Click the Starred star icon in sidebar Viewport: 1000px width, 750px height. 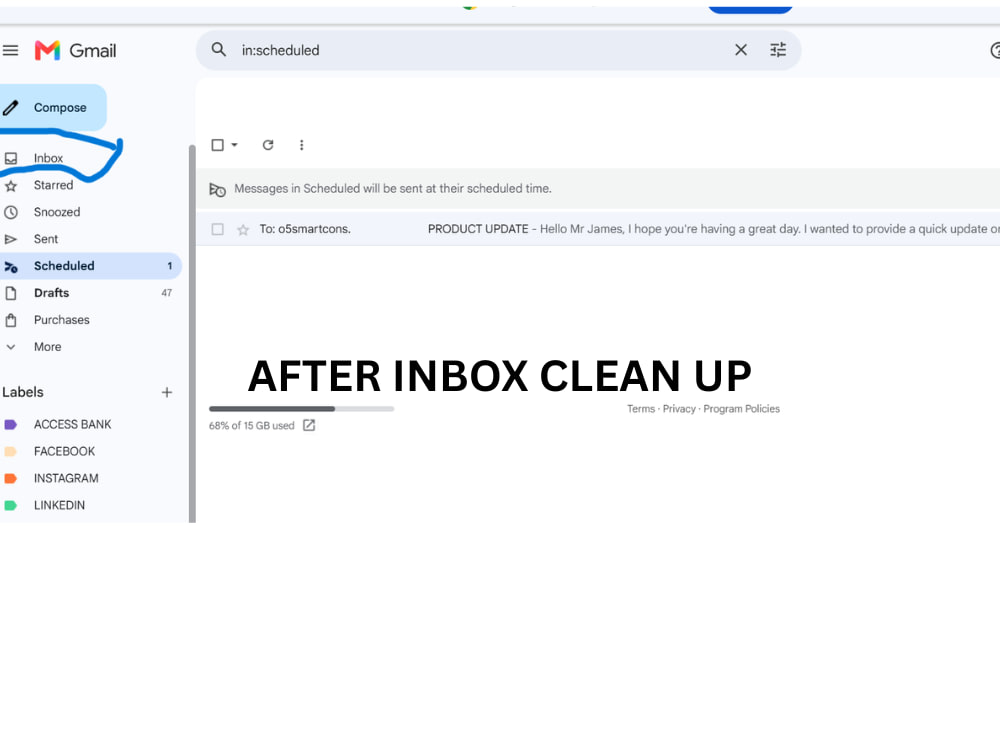(x=11, y=186)
